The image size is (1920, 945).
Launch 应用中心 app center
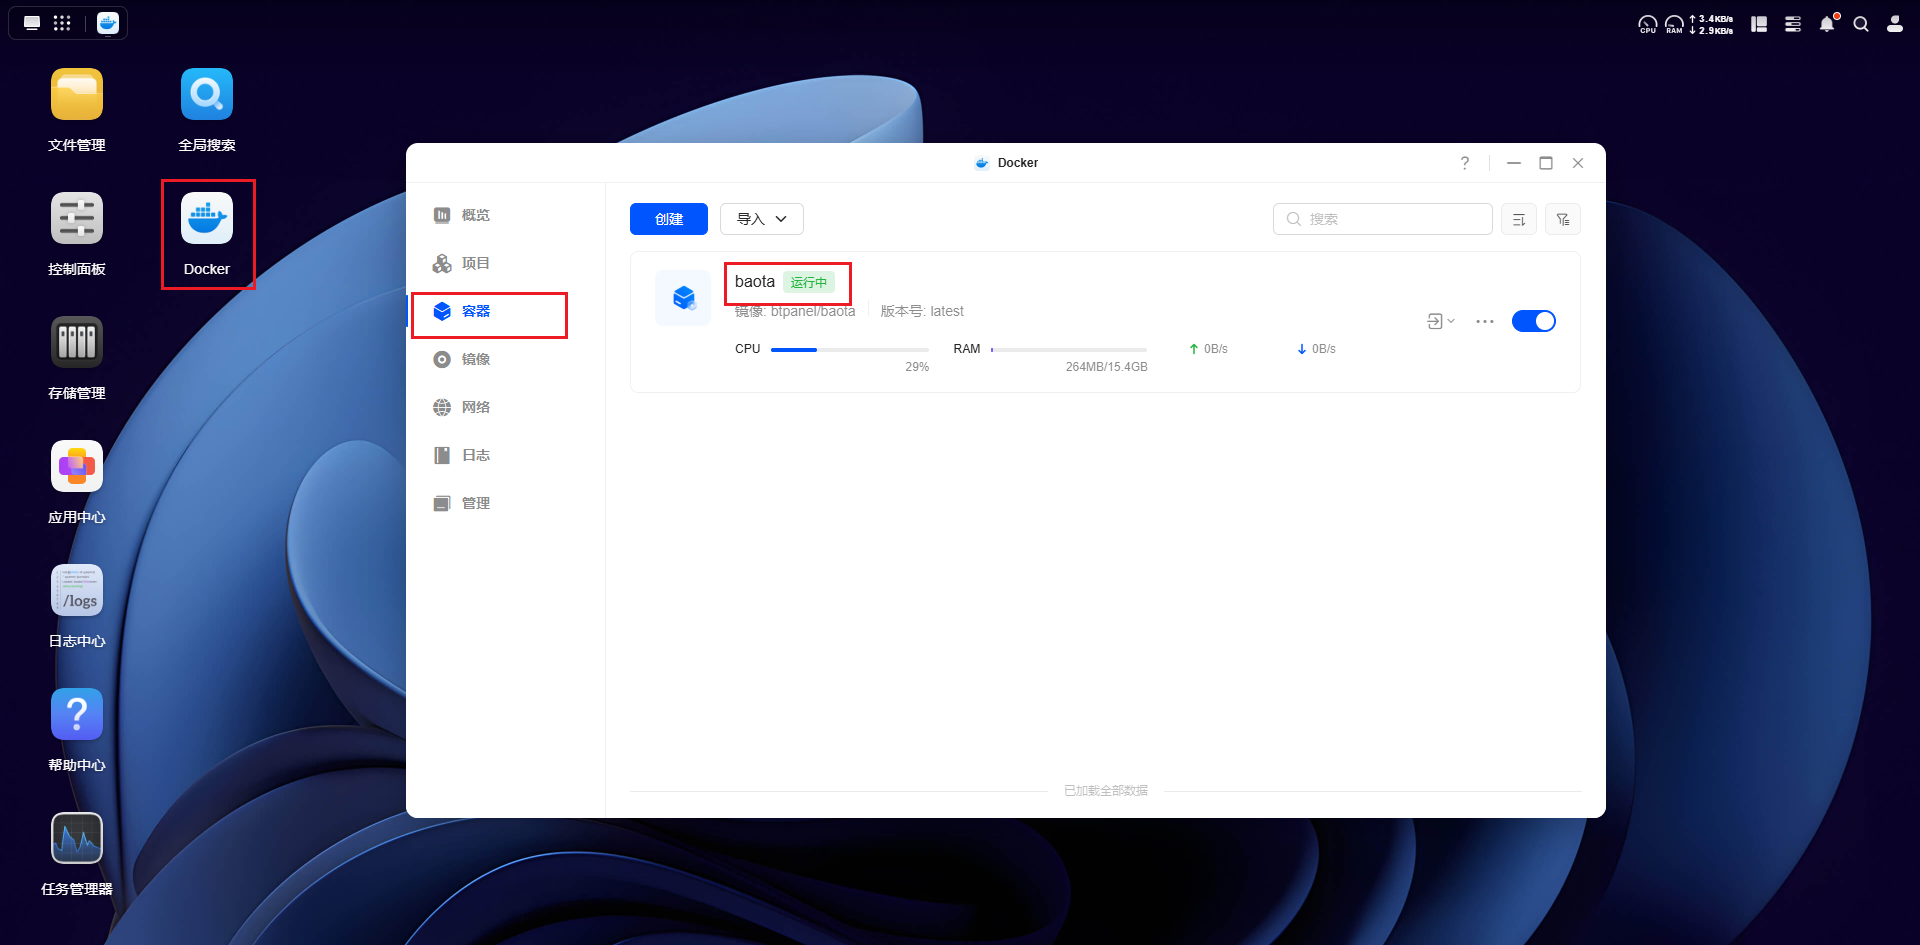77,467
